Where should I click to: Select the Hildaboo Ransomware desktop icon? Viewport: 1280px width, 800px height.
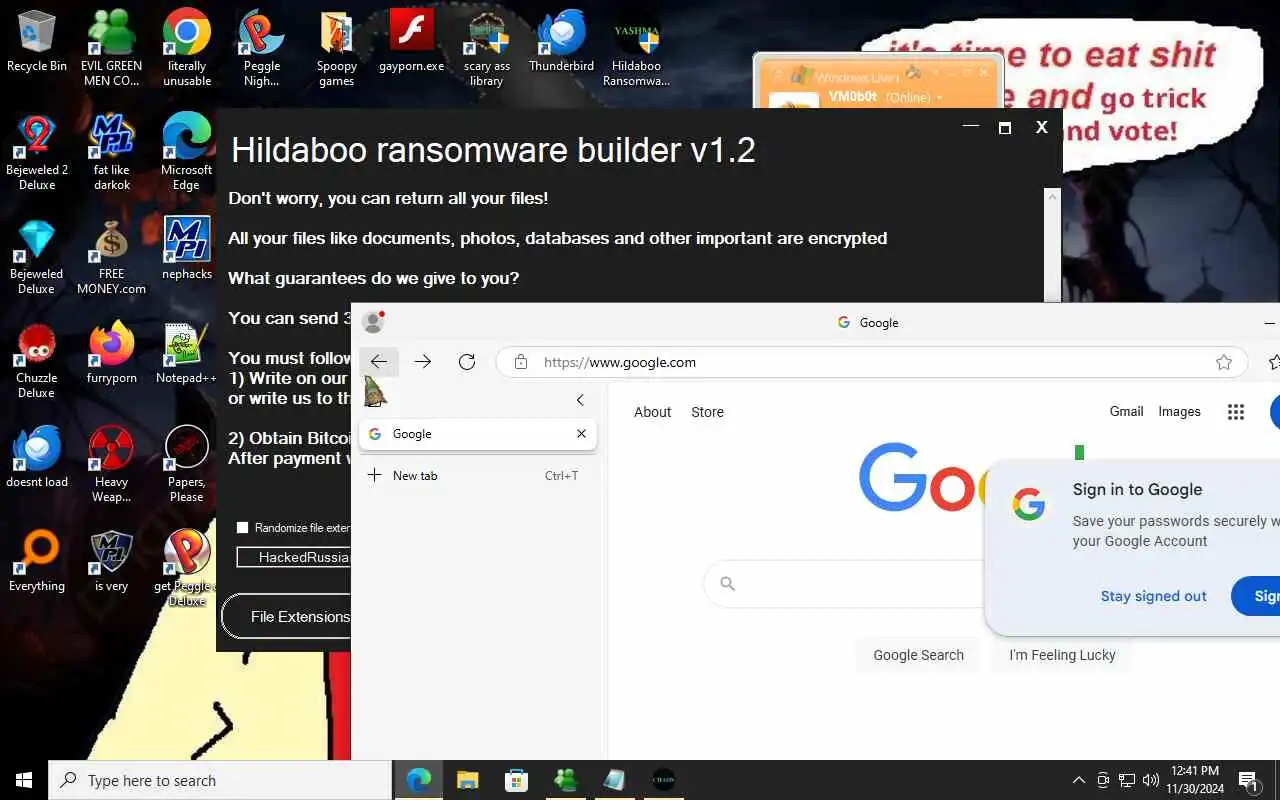(637, 48)
